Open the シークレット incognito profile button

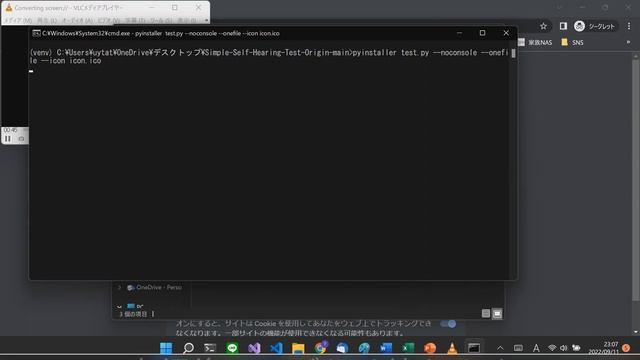595,26
